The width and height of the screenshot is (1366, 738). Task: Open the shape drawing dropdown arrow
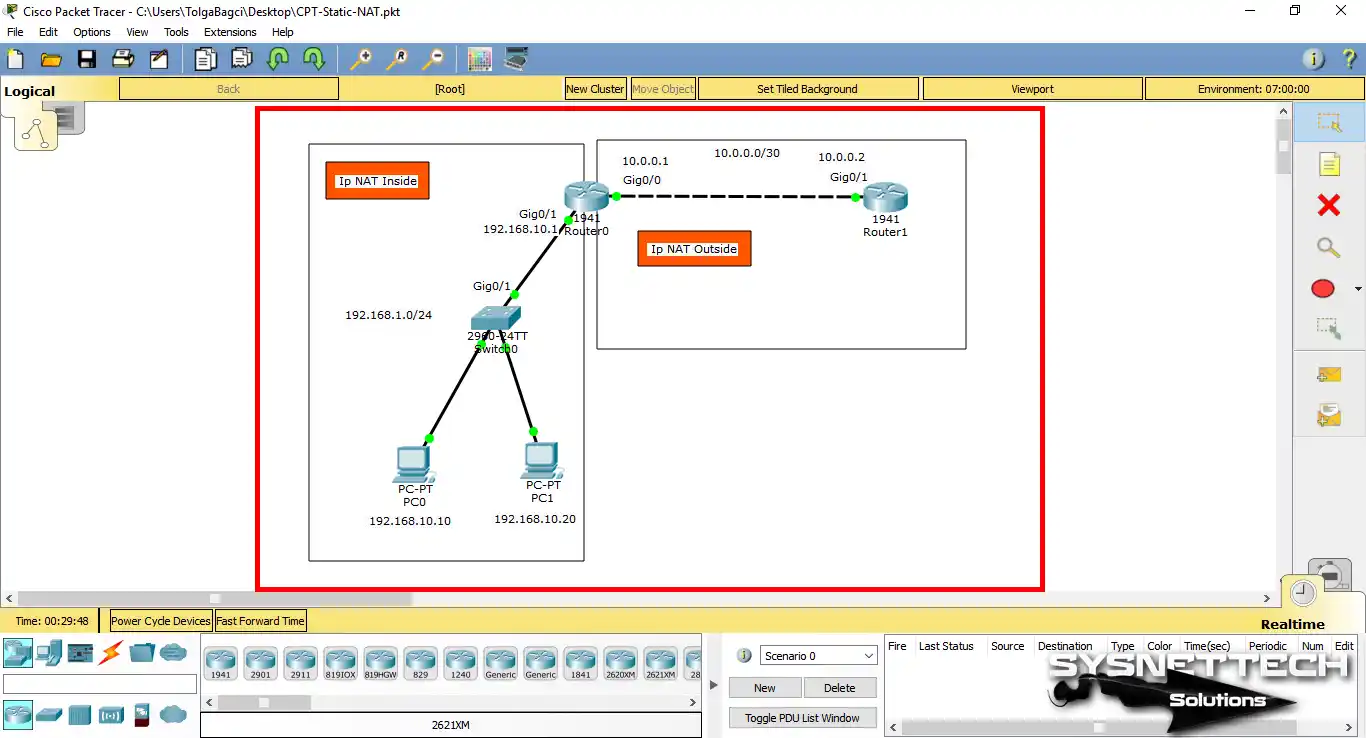[1356, 288]
